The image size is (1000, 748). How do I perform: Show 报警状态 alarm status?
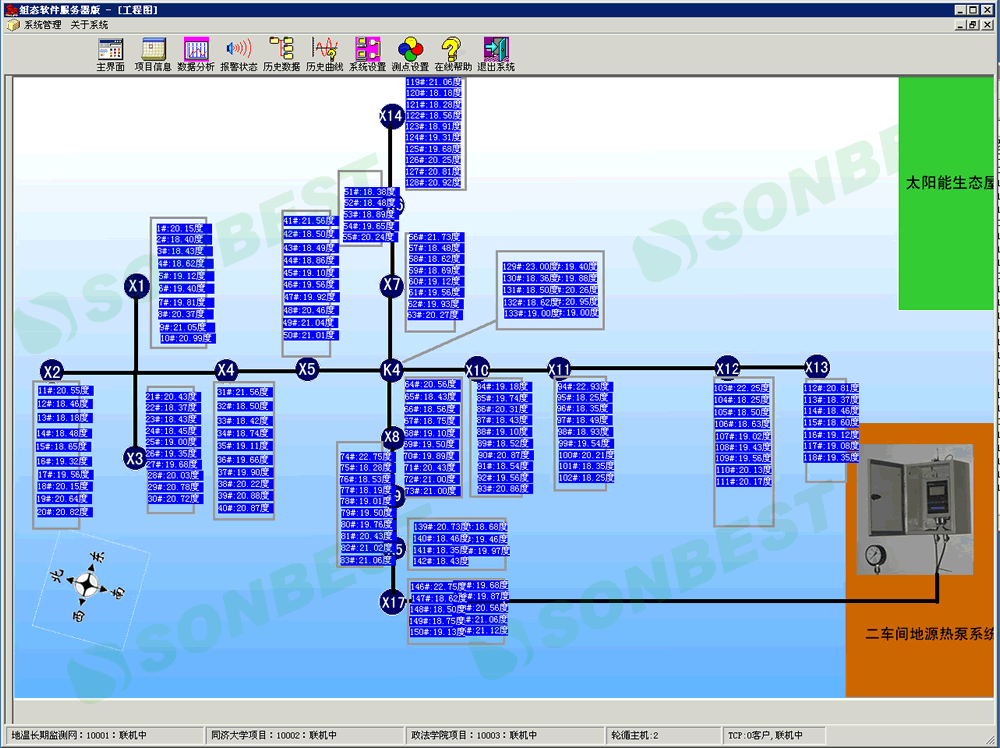click(x=238, y=54)
